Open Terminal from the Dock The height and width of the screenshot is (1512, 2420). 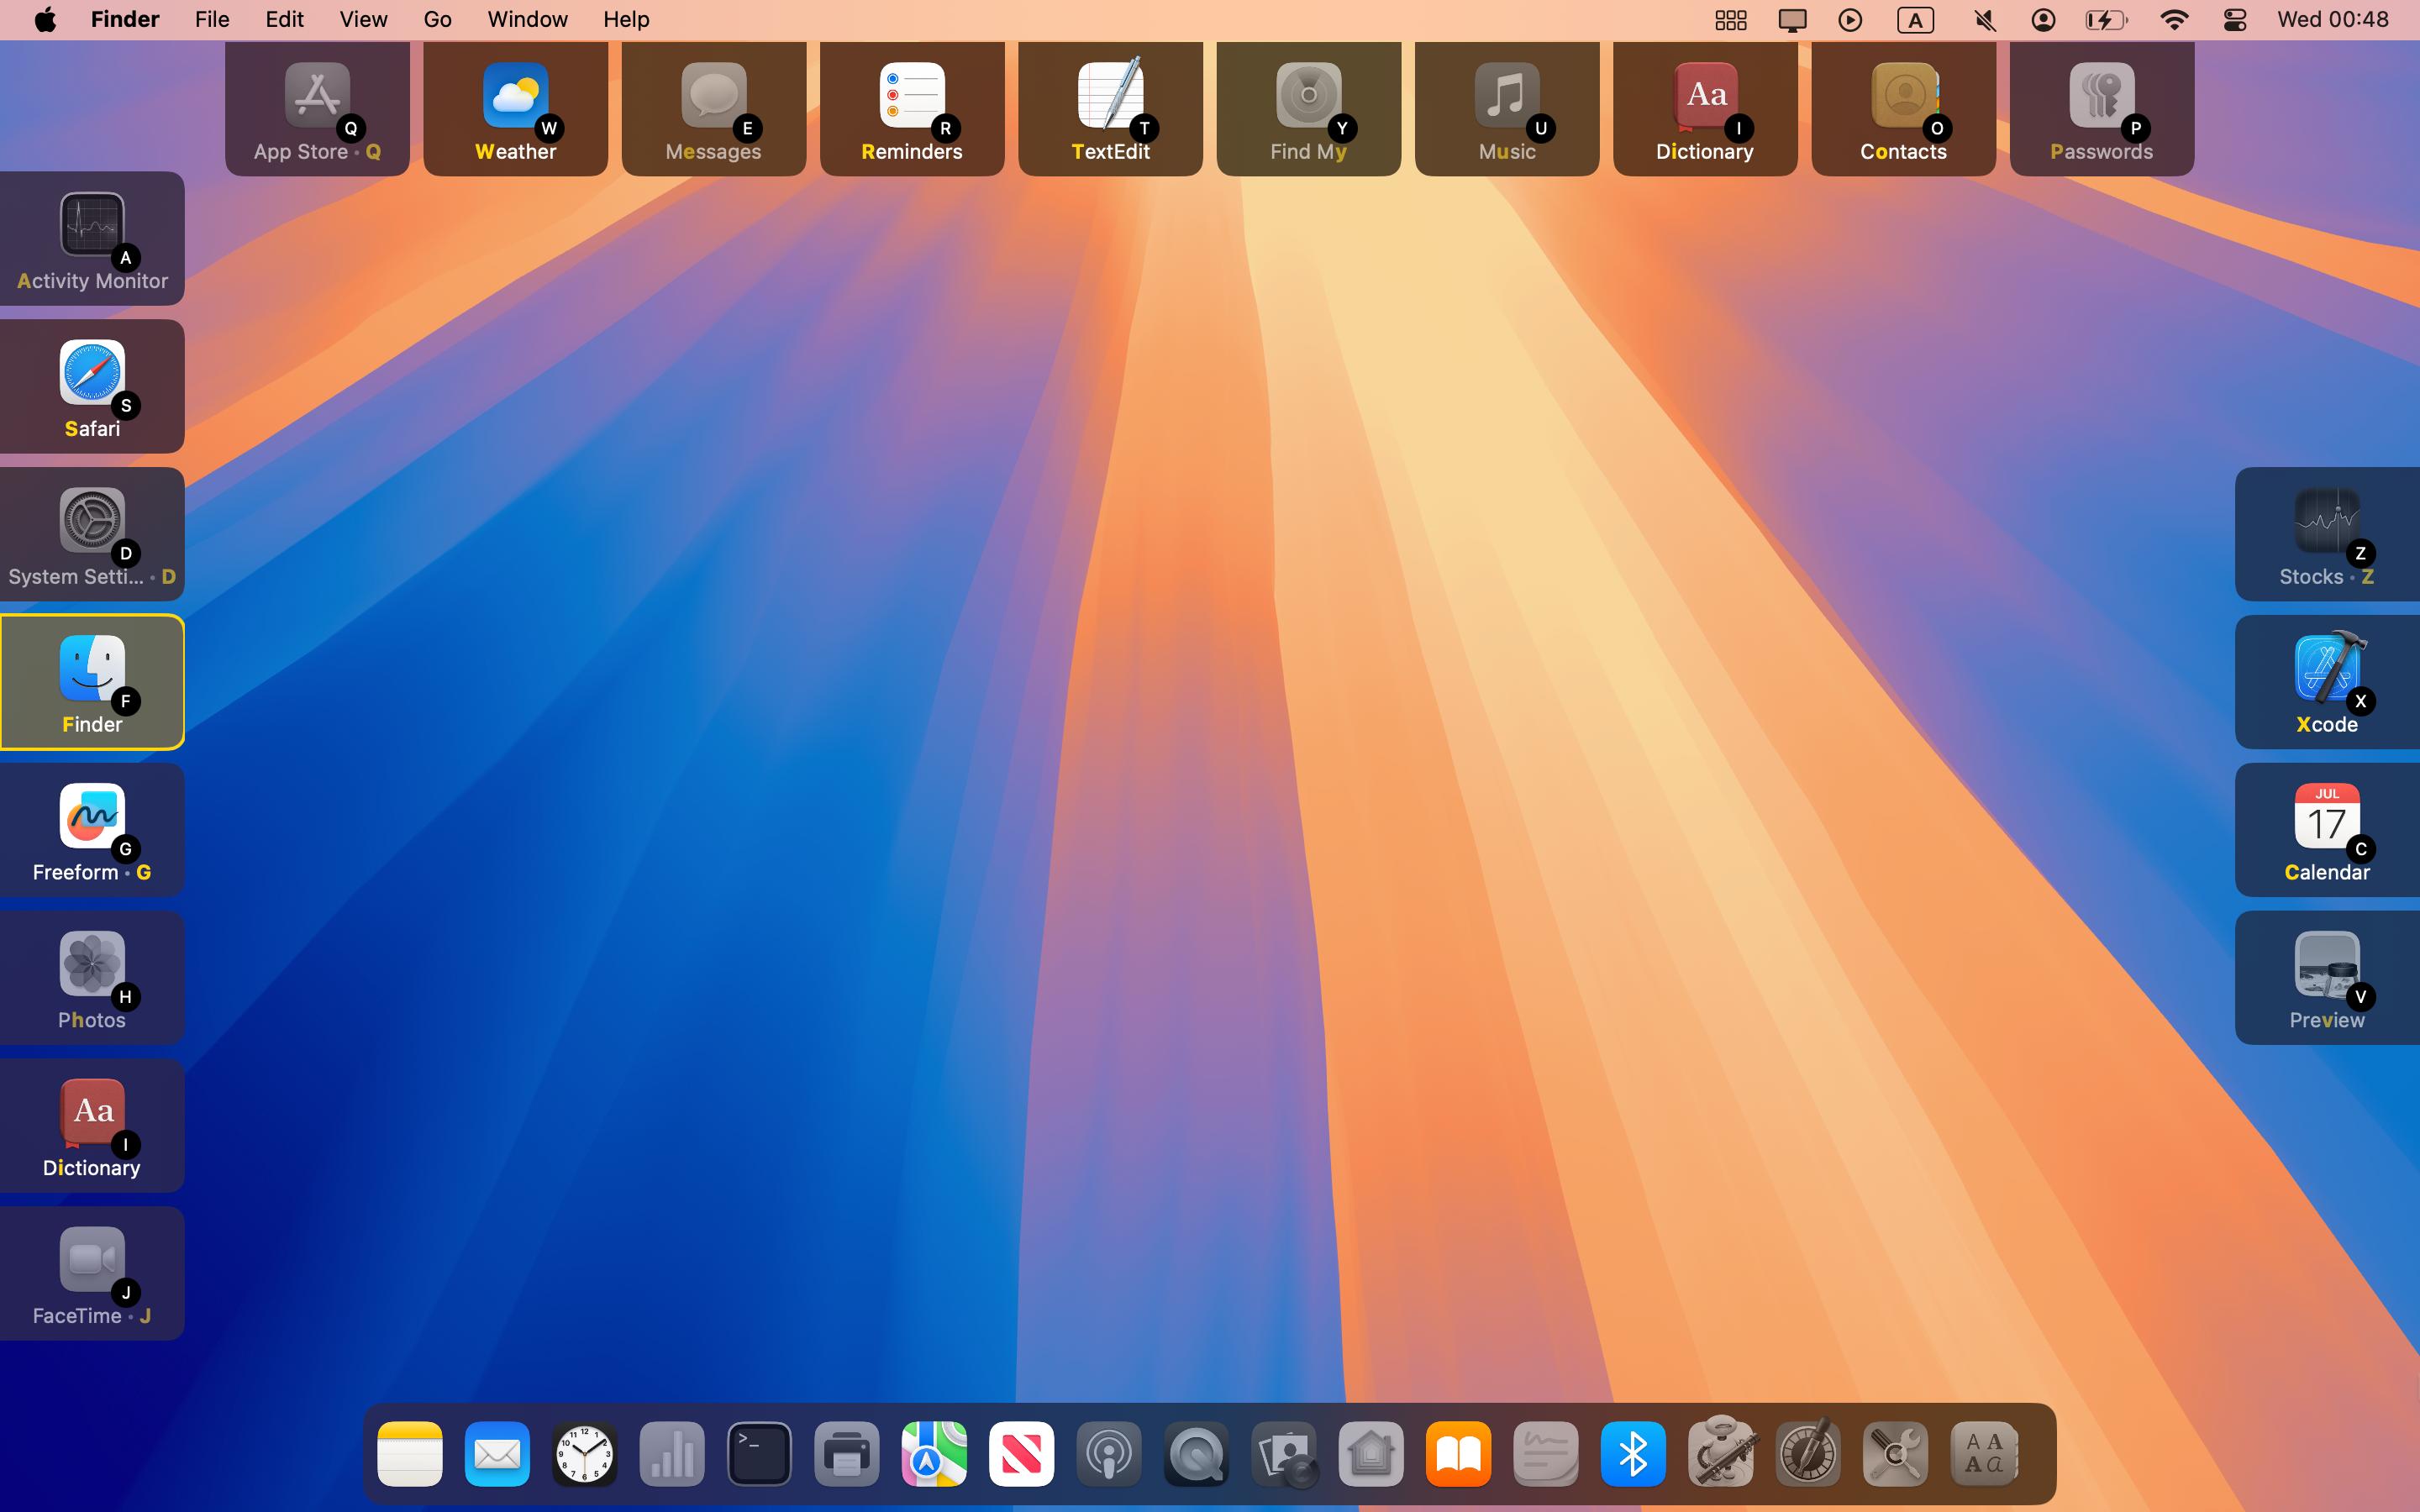[758, 1453]
